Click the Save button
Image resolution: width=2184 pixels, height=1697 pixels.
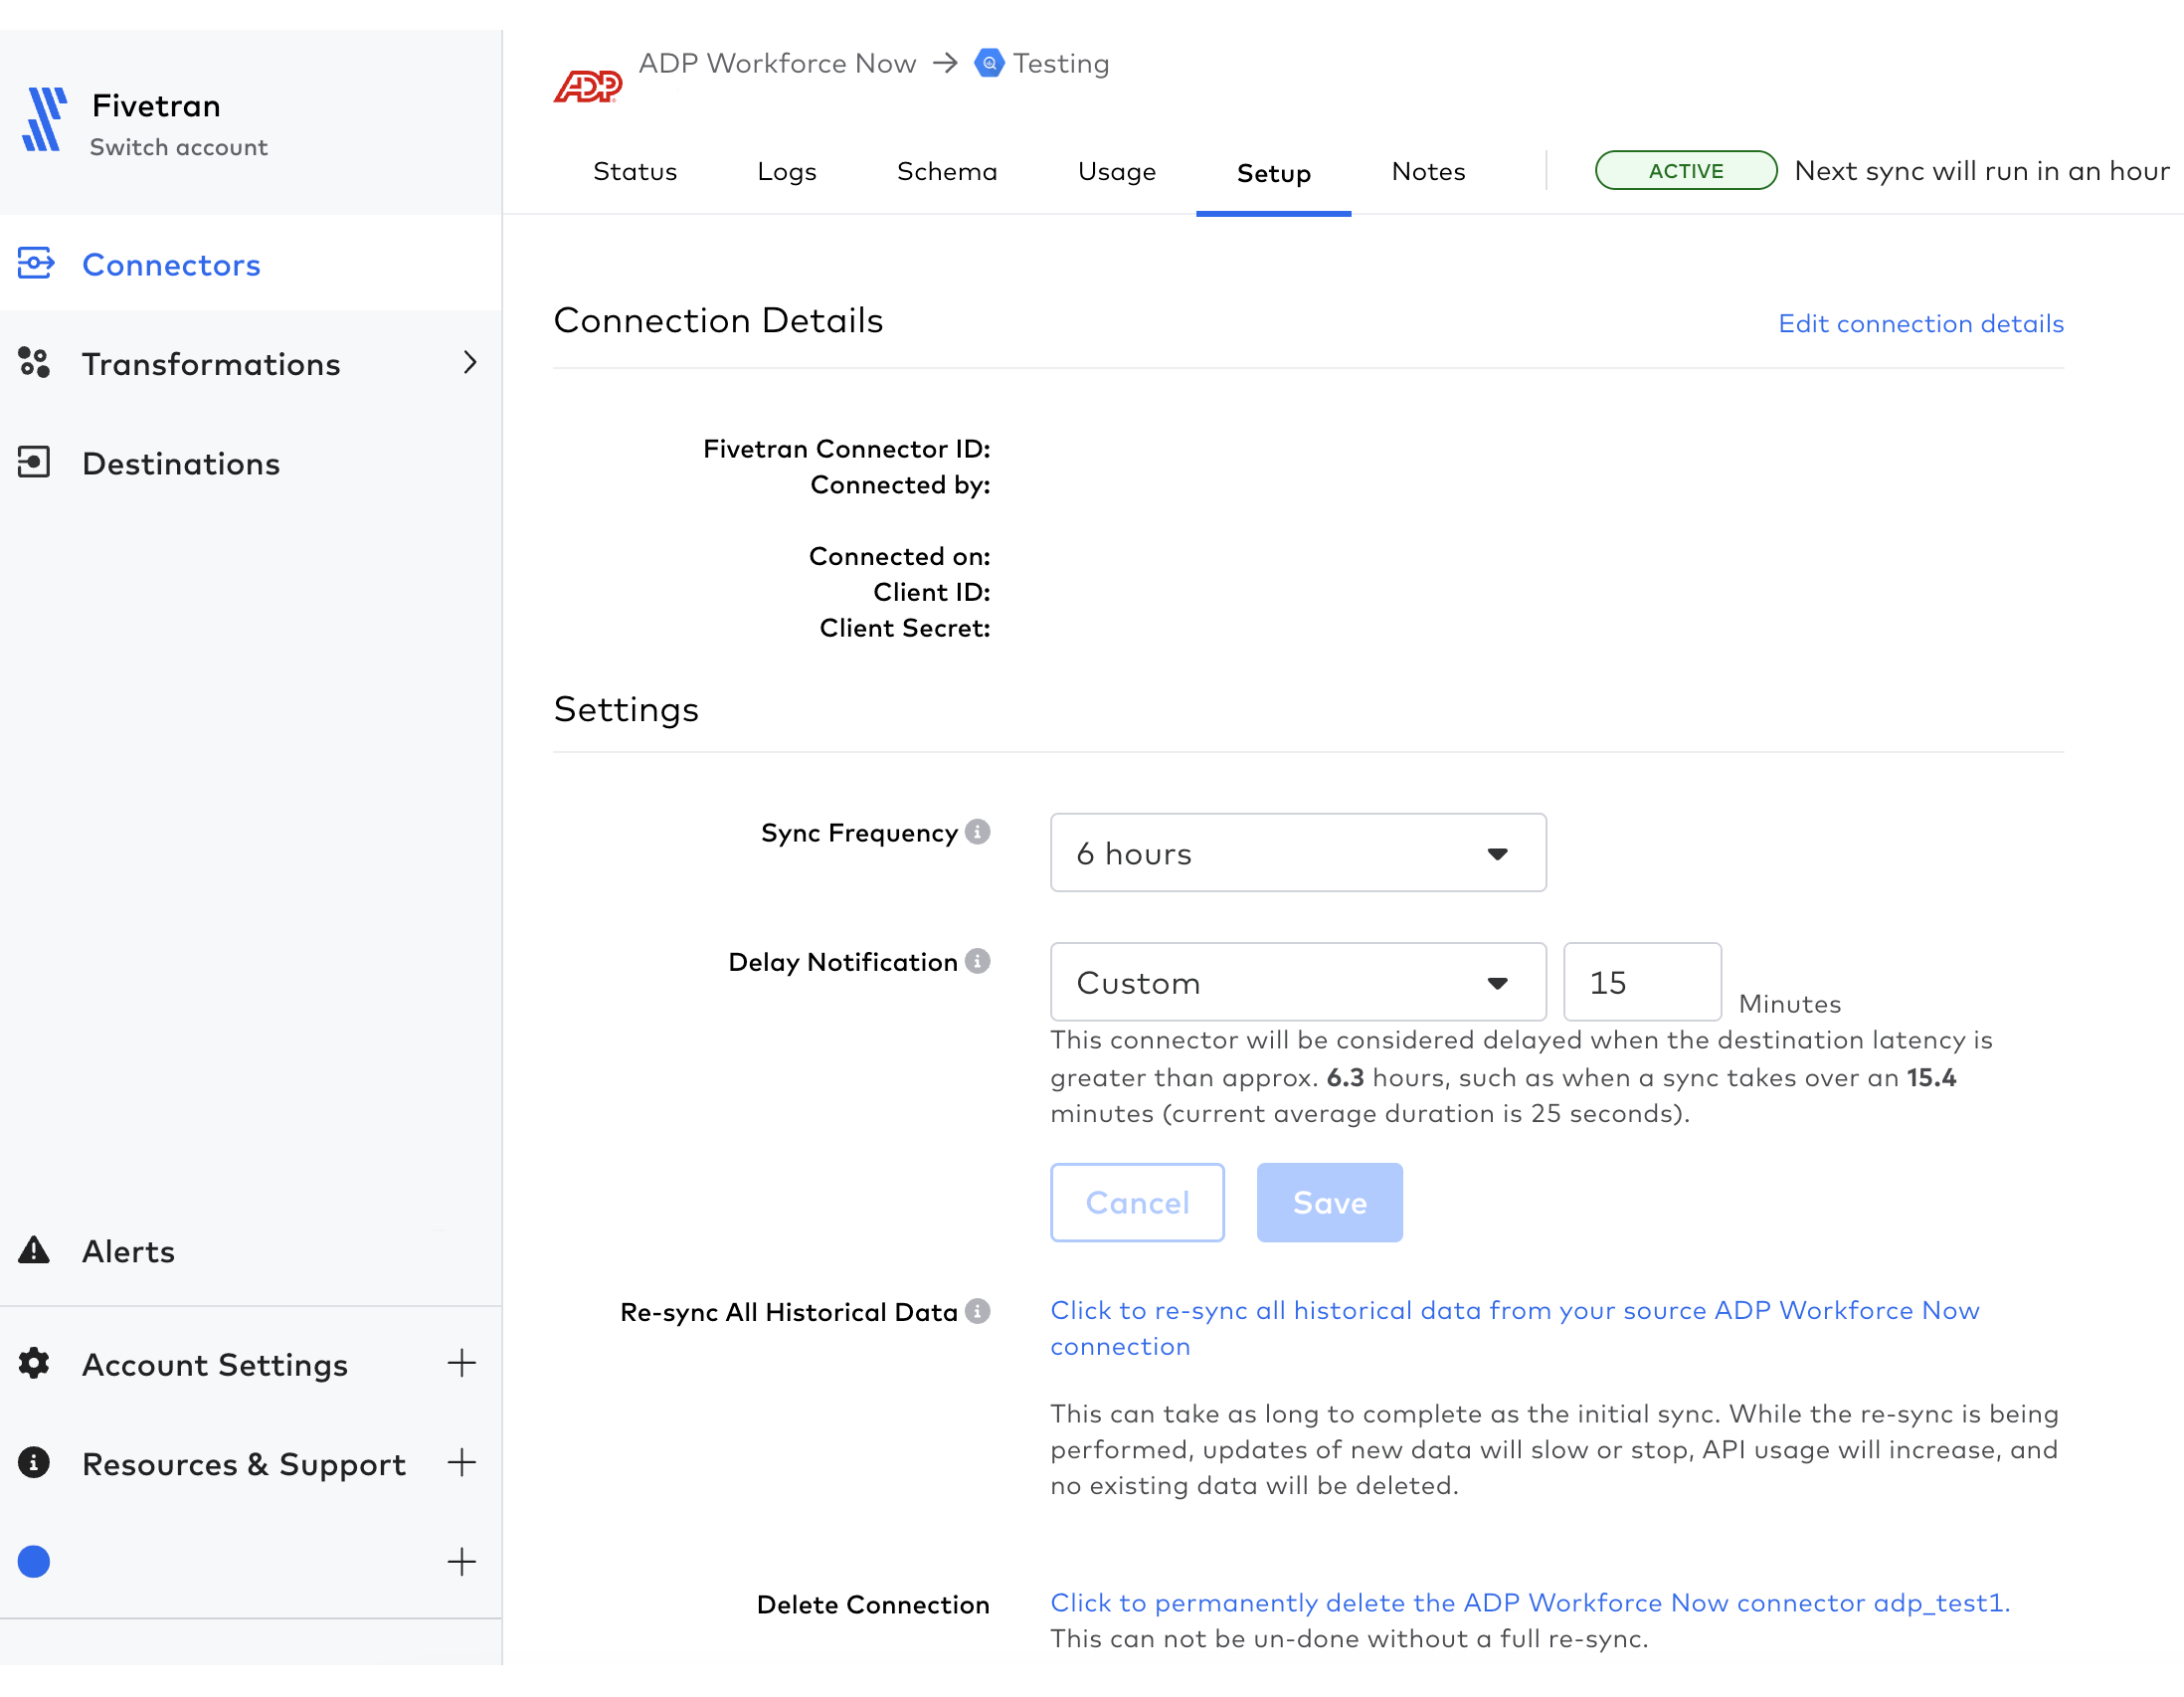1330,1203
